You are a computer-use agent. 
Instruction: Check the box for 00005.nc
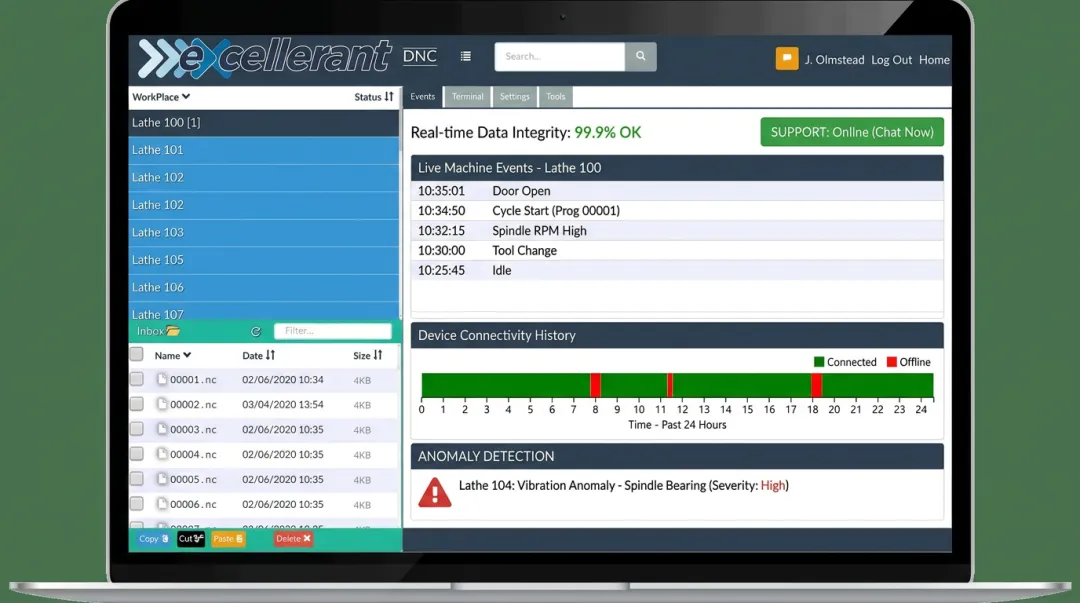click(x=136, y=478)
